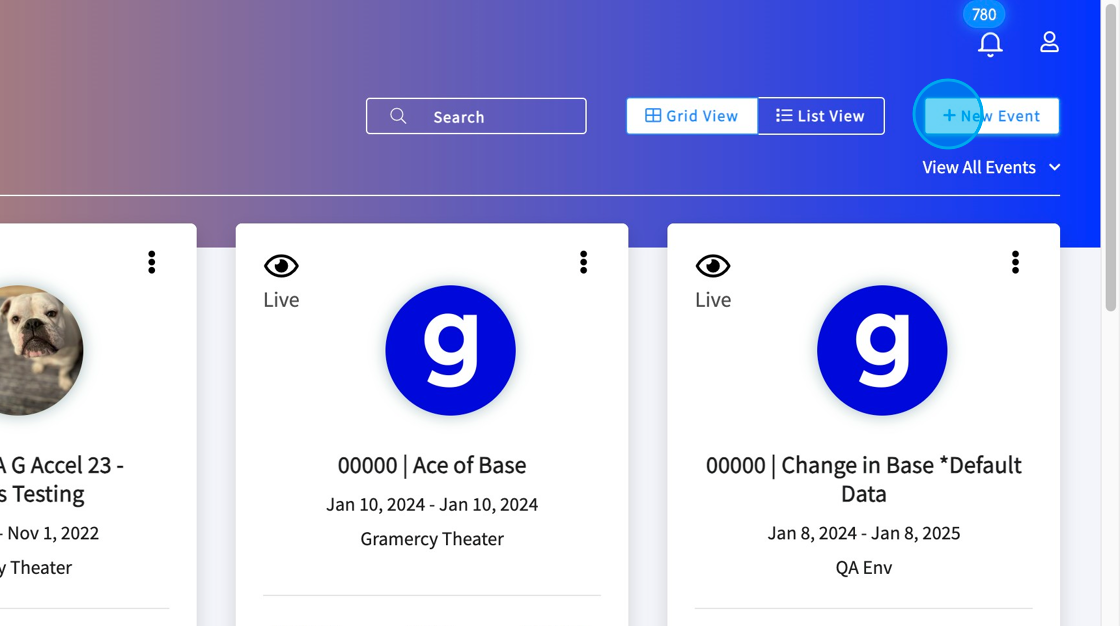Open the notifications bell icon
Image resolution: width=1120 pixels, height=626 pixels.
(990, 44)
